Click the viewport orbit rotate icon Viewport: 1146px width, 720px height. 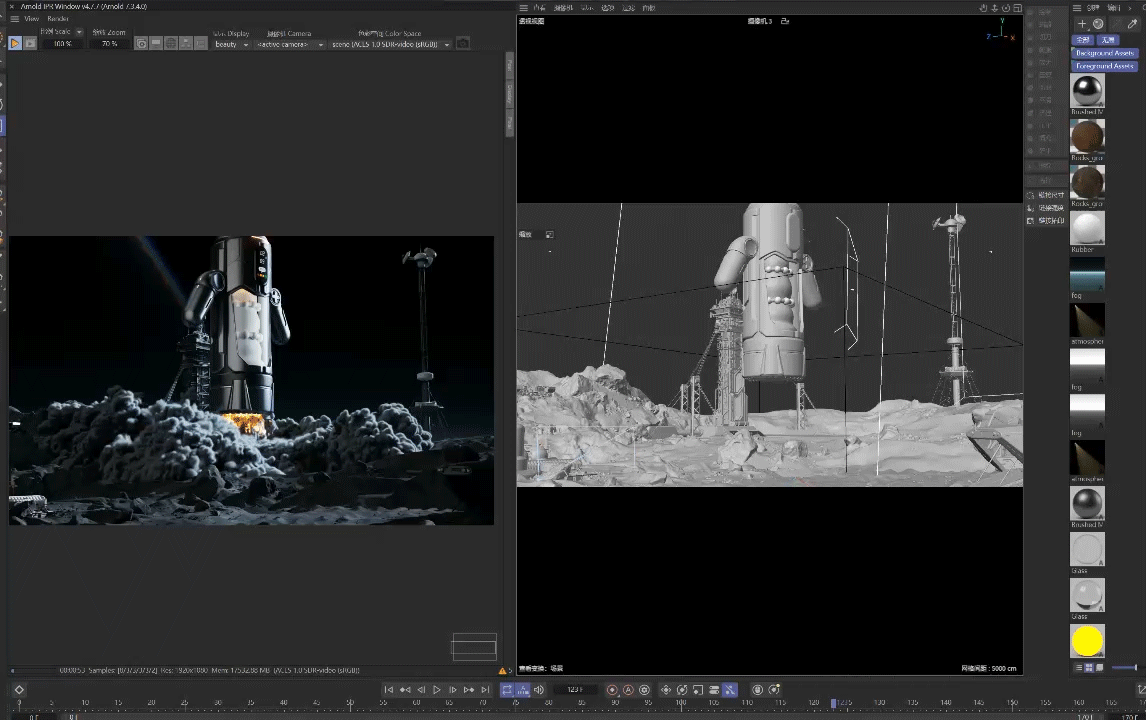[x=1006, y=8]
